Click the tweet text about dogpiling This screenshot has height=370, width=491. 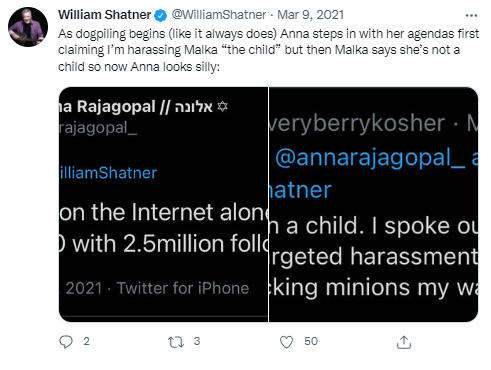pos(269,50)
